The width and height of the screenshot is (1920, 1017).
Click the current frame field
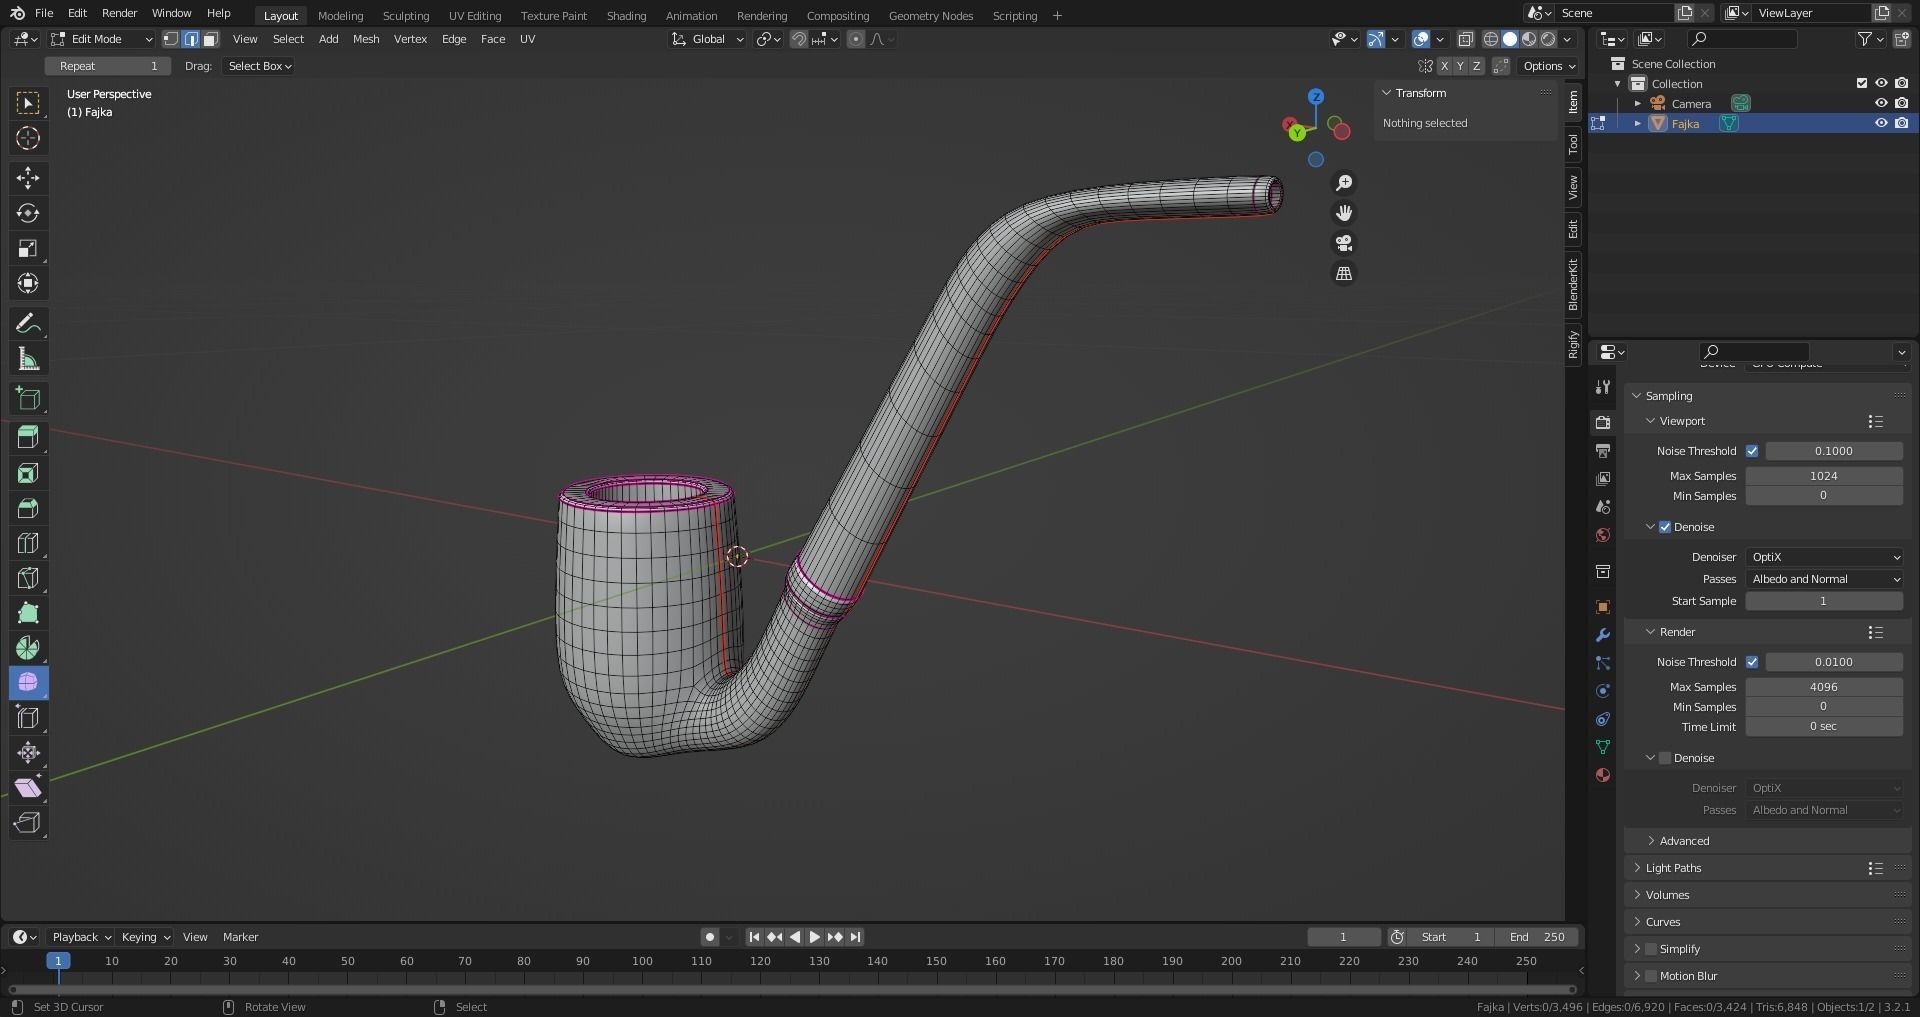[1343, 937]
